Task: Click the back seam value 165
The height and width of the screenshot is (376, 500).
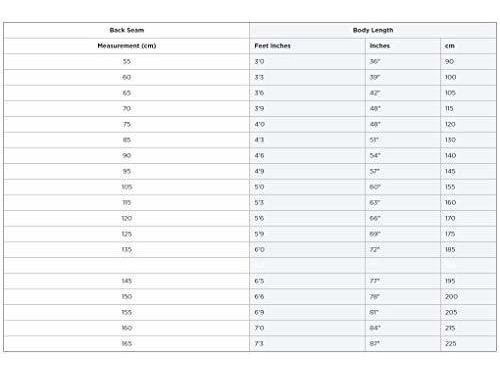Action: tap(127, 344)
